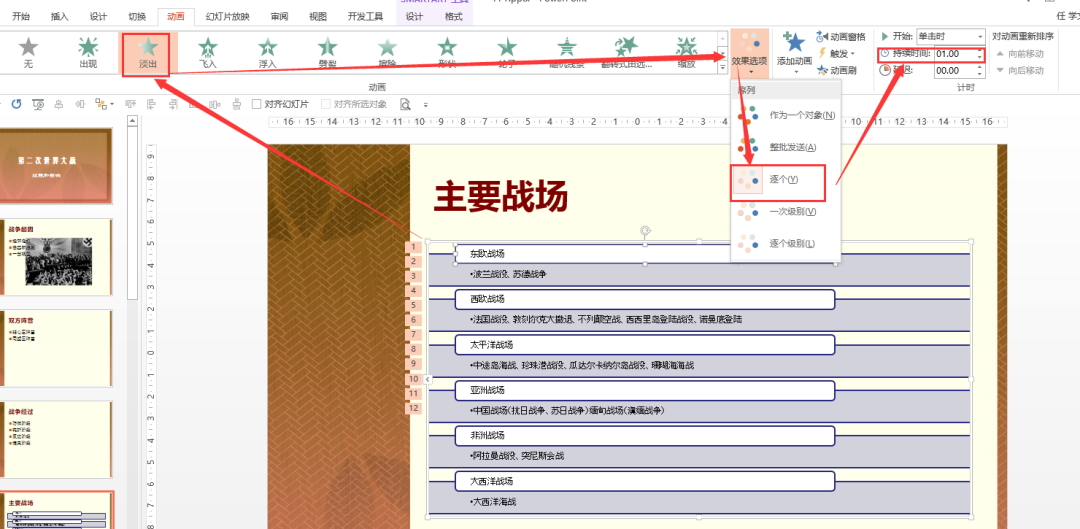The image size is (1080, 529).
Task: Click the slide panel scrollbar up arrow
Action: tap(132, 120)
